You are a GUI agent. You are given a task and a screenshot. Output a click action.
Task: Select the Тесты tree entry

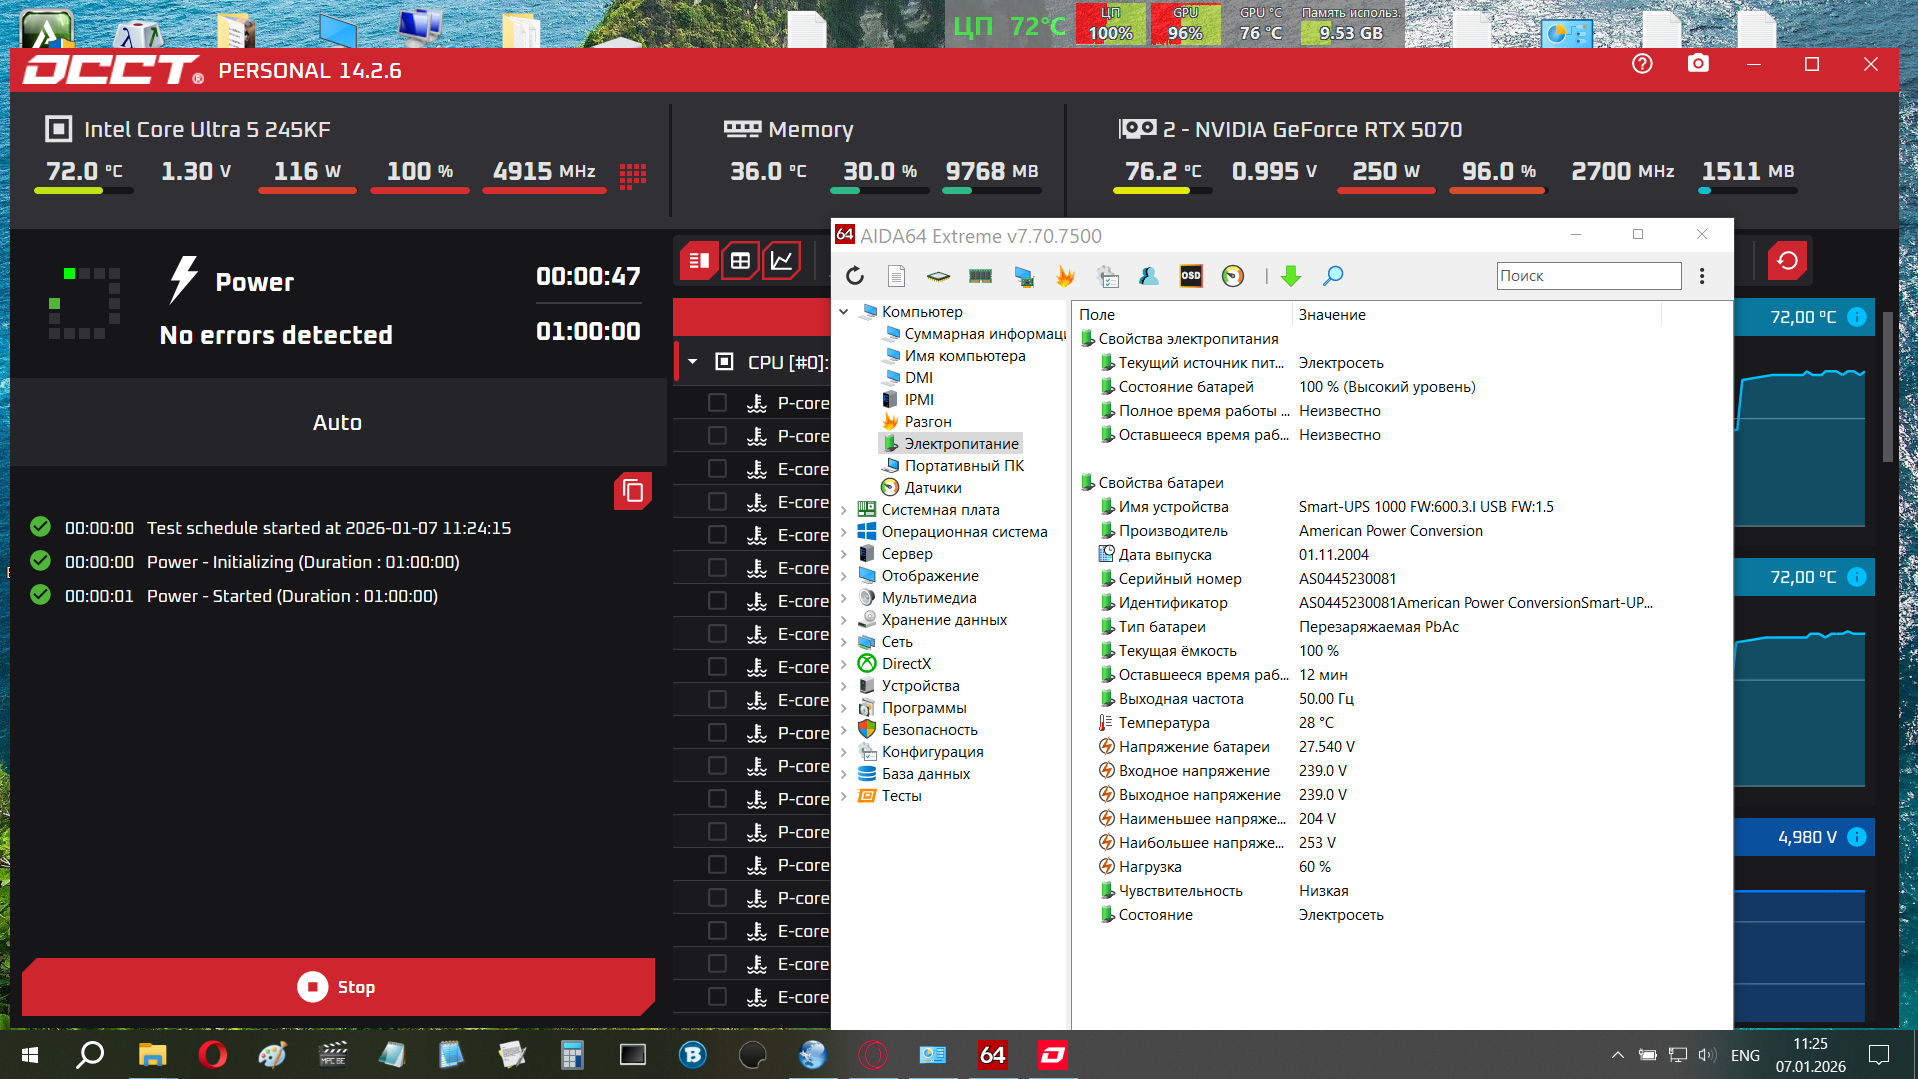click(901, 796)
